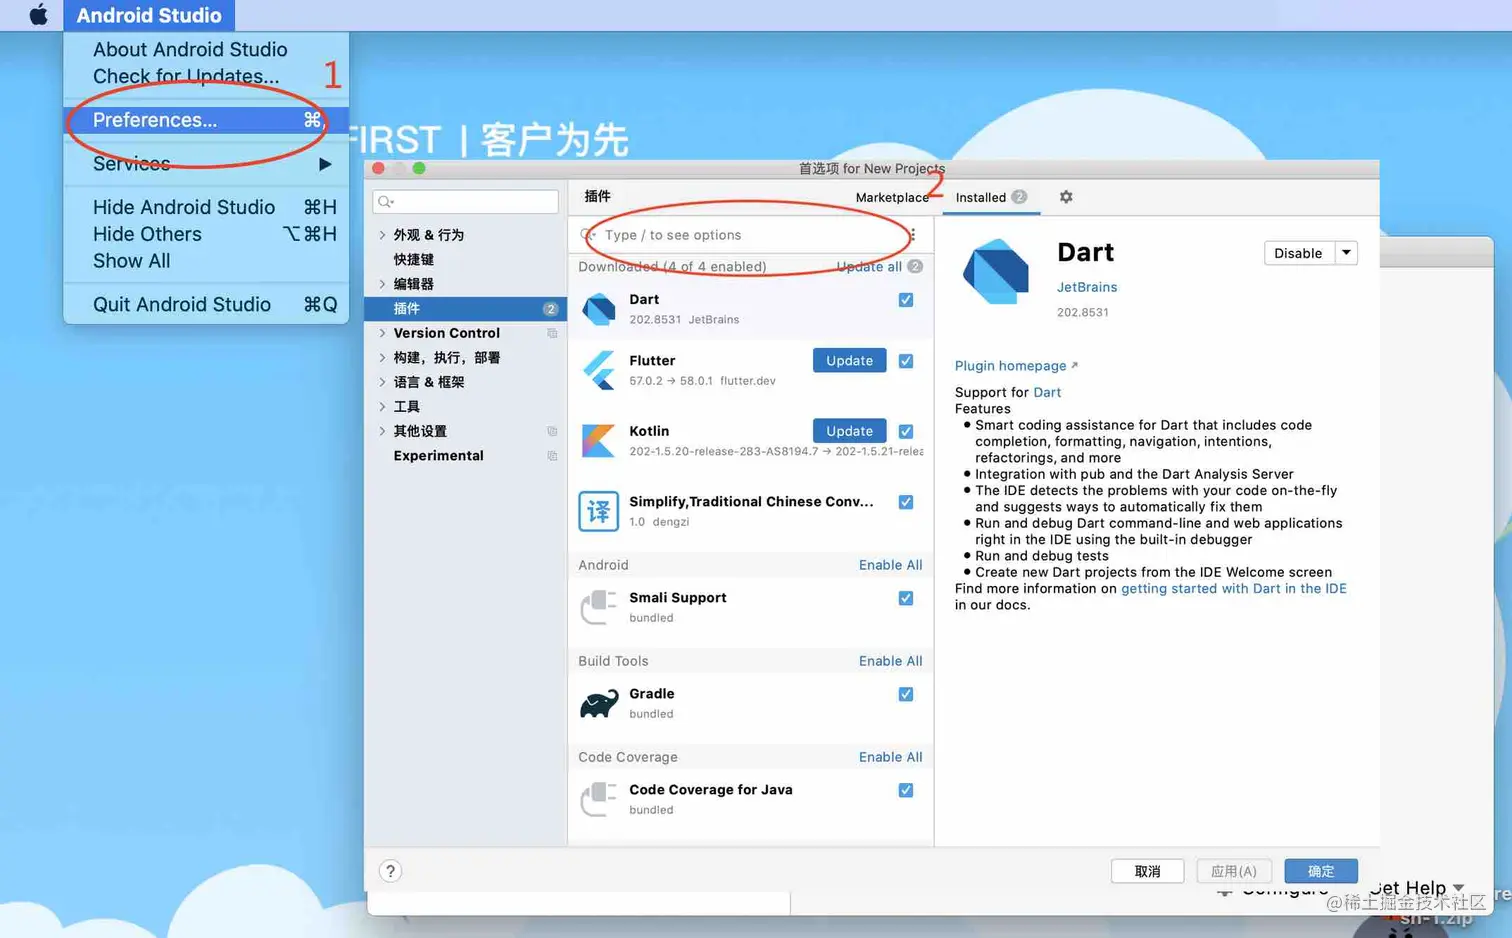Screen dimensions: 1512x938
Task: Switch to the Marketplace tab
Action: [x=892, y=197]
